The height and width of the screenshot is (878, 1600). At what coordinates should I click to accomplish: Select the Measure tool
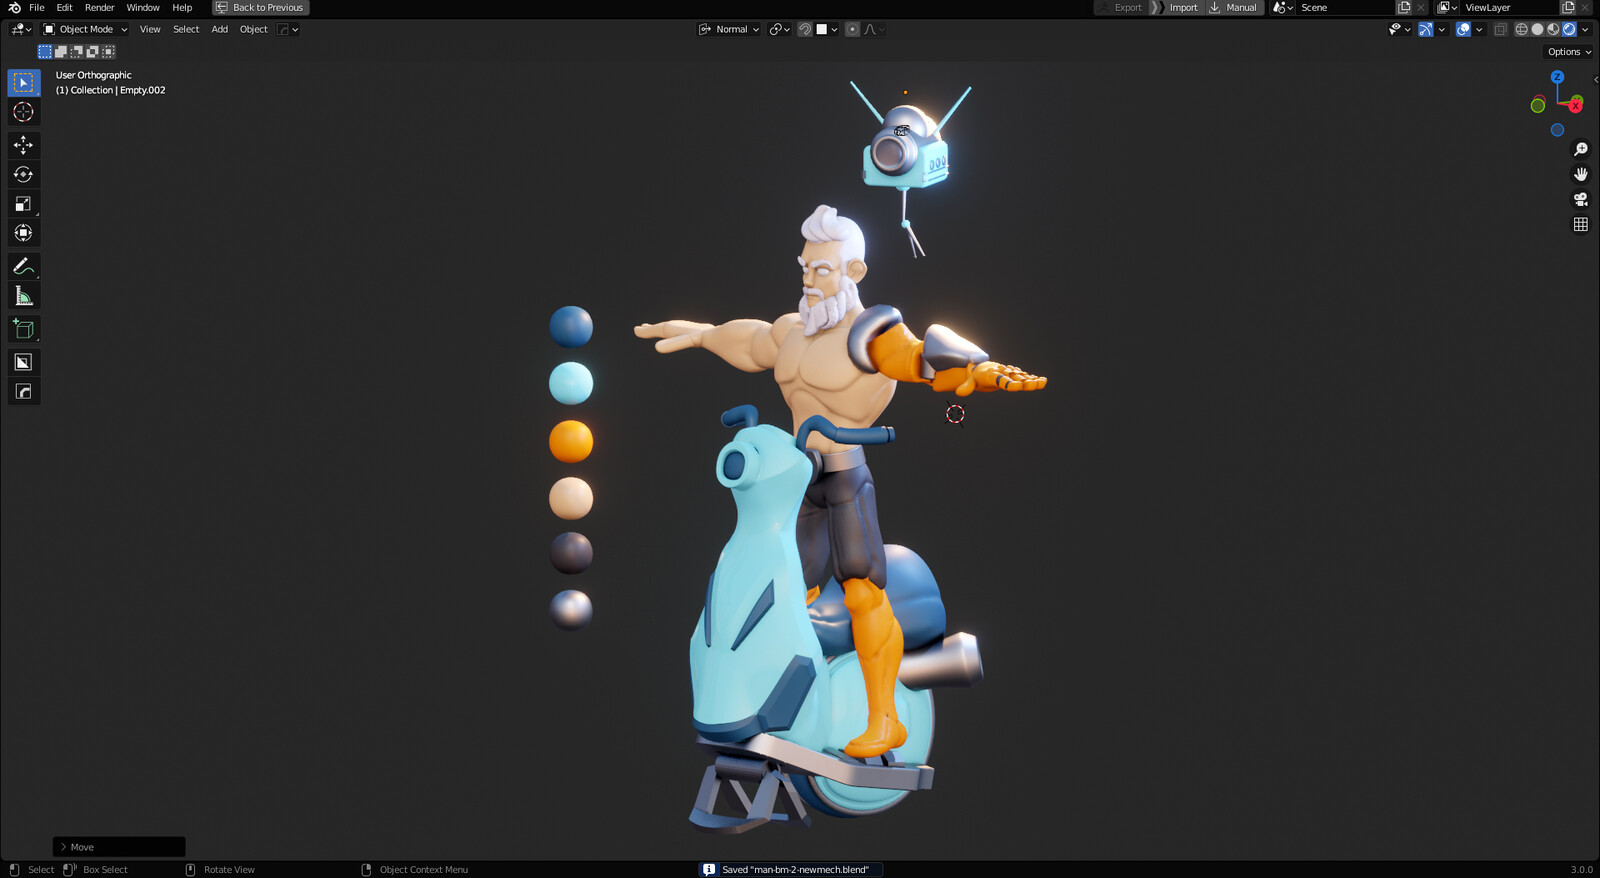[23, 296]
